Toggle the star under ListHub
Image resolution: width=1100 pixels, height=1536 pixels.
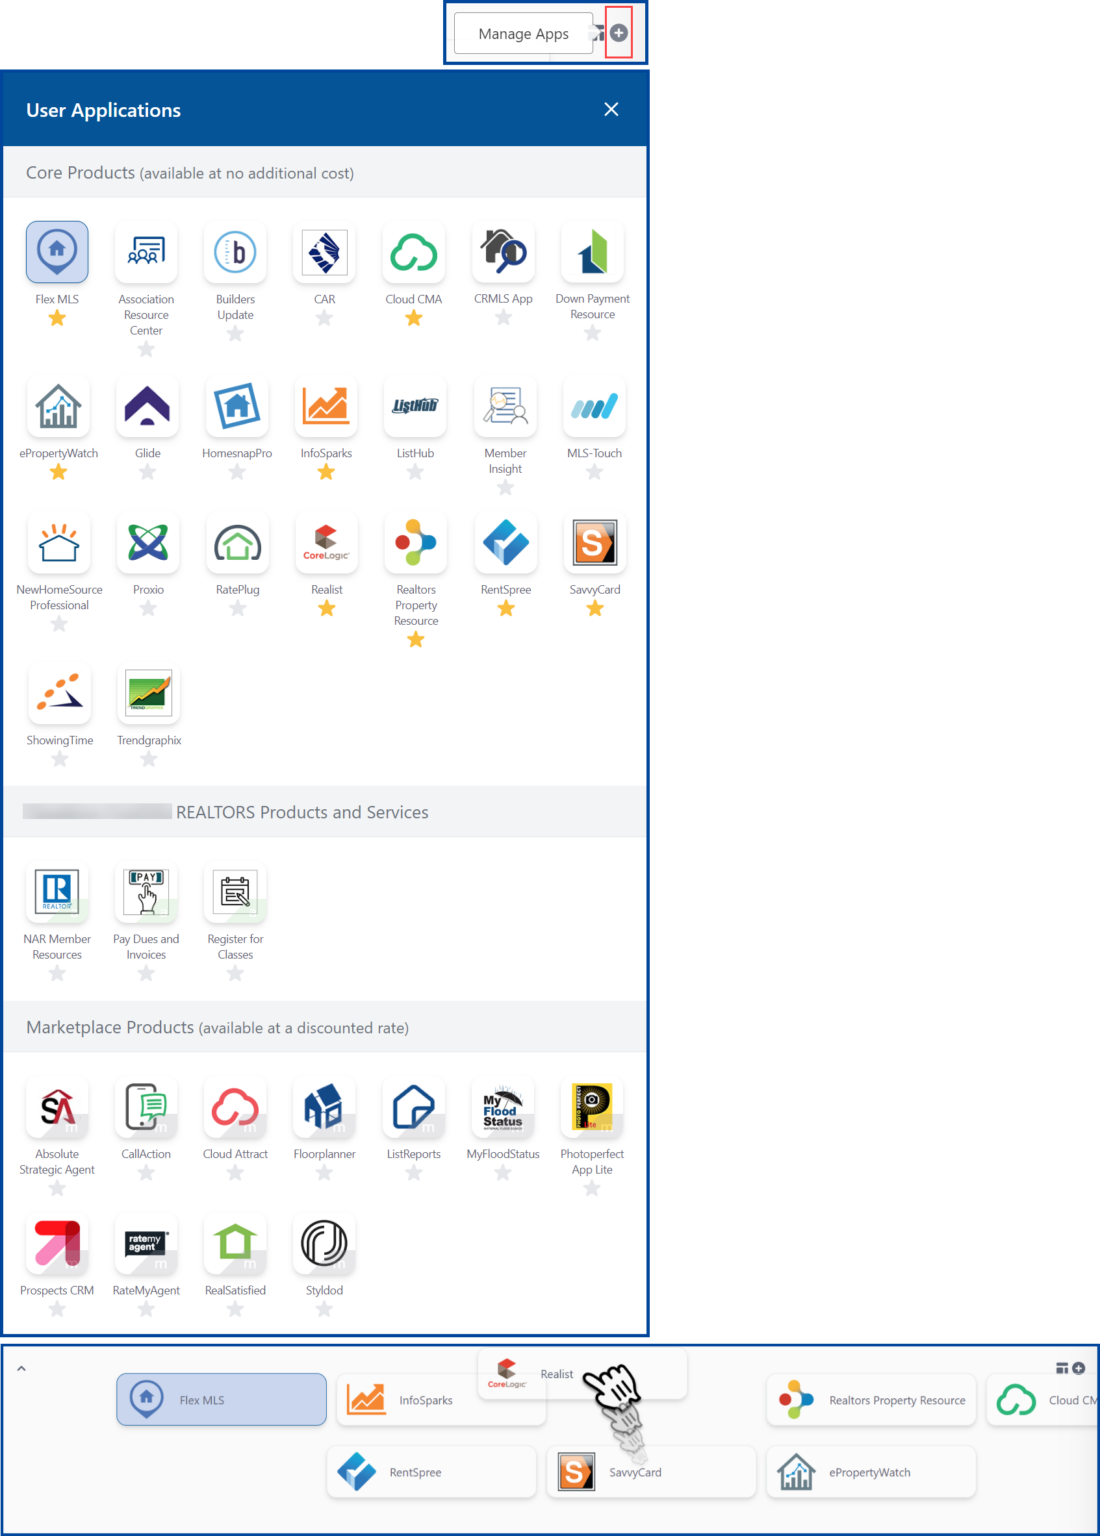(x=414, y=471)
